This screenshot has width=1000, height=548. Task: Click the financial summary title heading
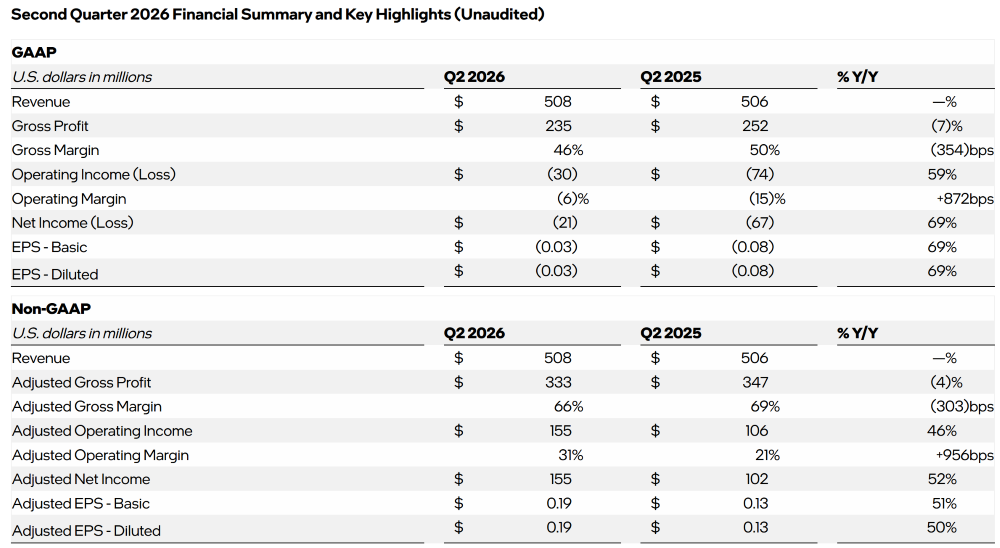(x=277, y=14)
